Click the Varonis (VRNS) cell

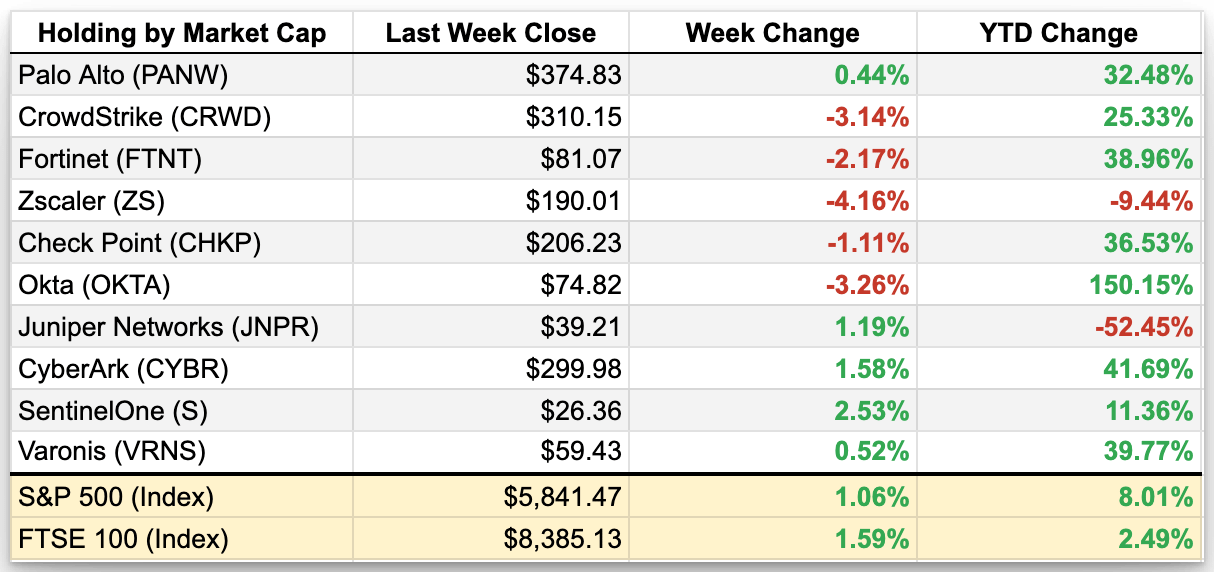[x=112, y=452]
